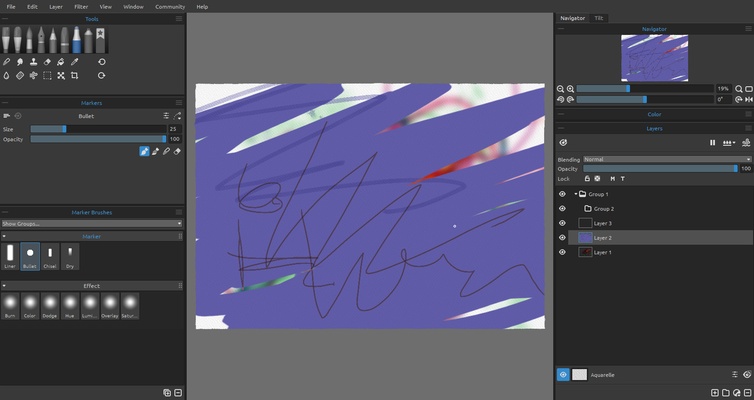
Task: Collapse Group 1 in the layer tree
Action: 576,194
